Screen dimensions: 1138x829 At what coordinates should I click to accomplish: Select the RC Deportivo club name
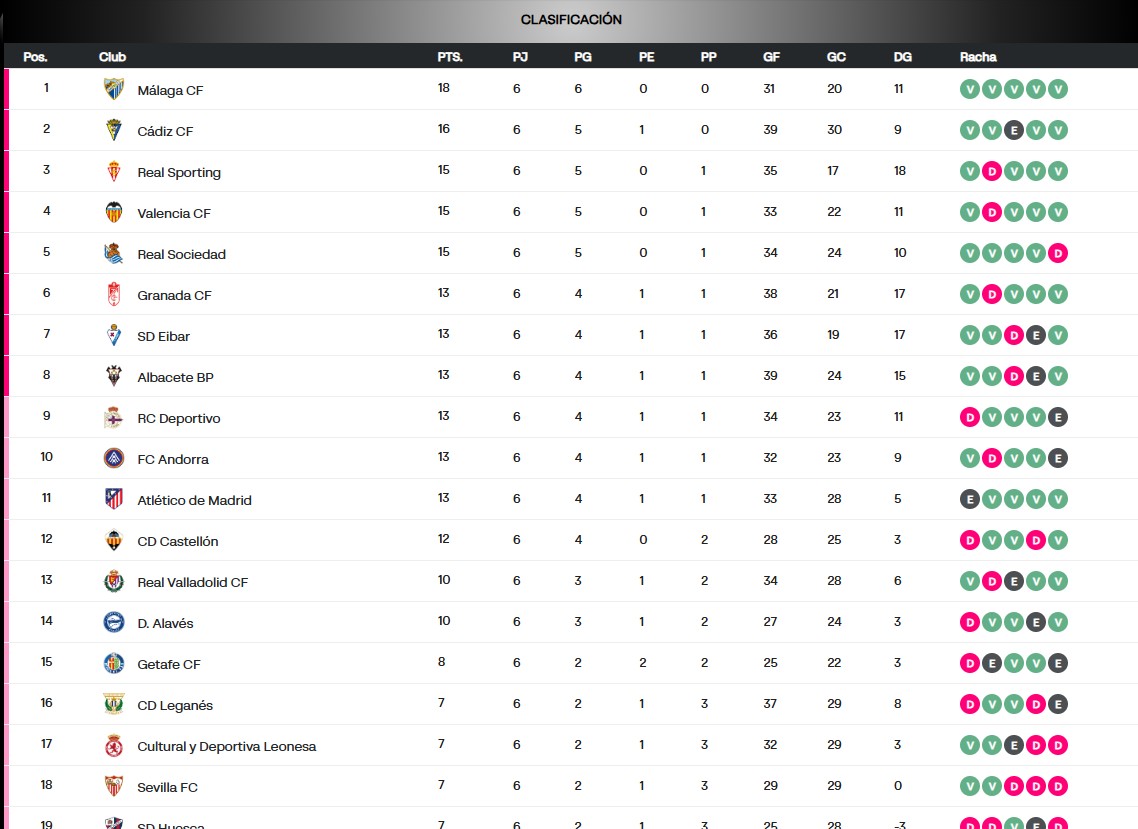[178, 418]
